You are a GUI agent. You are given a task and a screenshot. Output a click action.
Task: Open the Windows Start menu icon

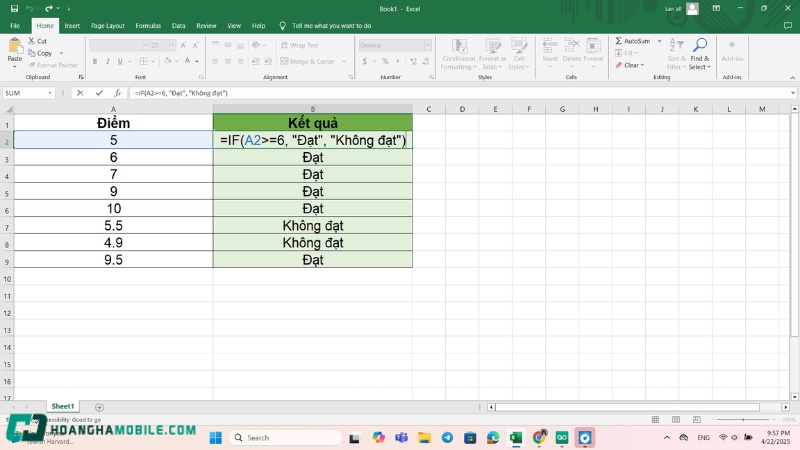tap(216, 438)
